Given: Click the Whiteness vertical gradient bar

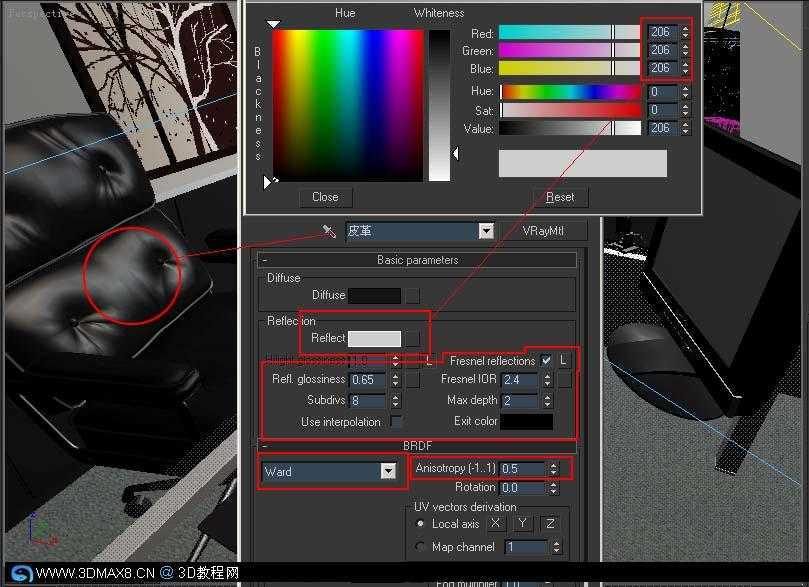Looking at the screenshot, I should click(440, 105).
